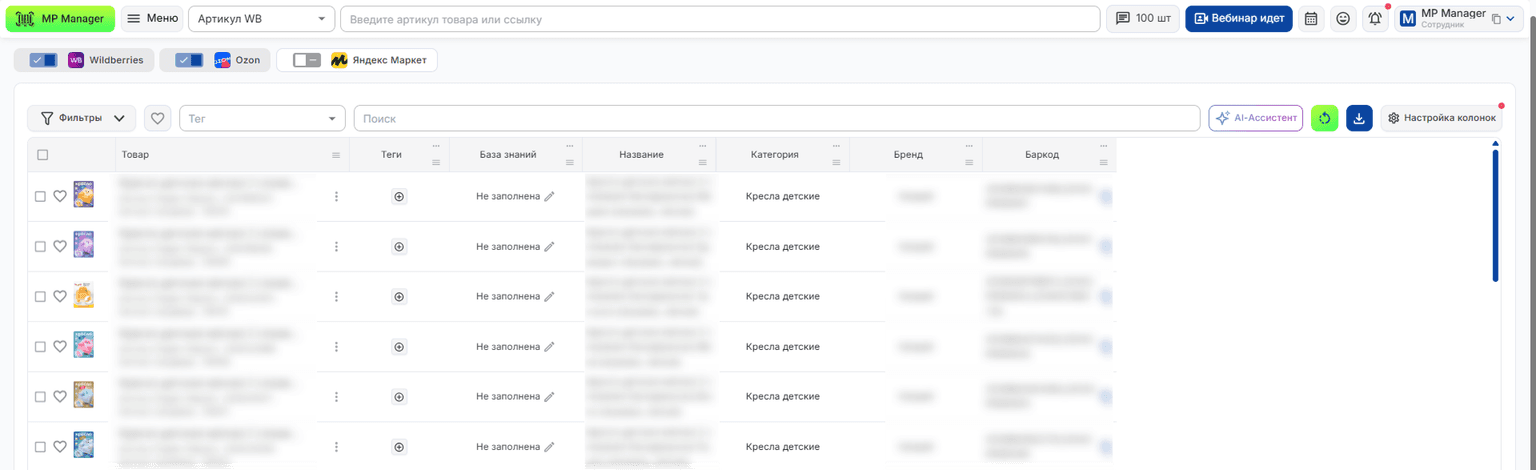Open Настройка колонок settings
Screen dimensions: 1536x470
pos(1441,118)
